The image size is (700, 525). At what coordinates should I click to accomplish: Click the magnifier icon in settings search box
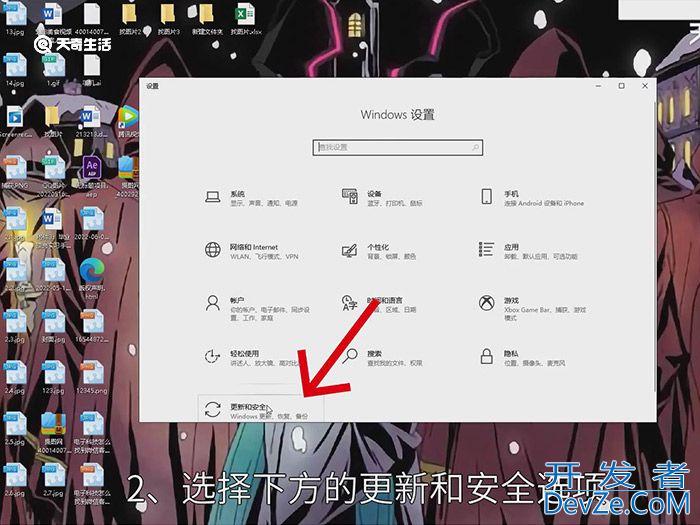tap(475, 147)
